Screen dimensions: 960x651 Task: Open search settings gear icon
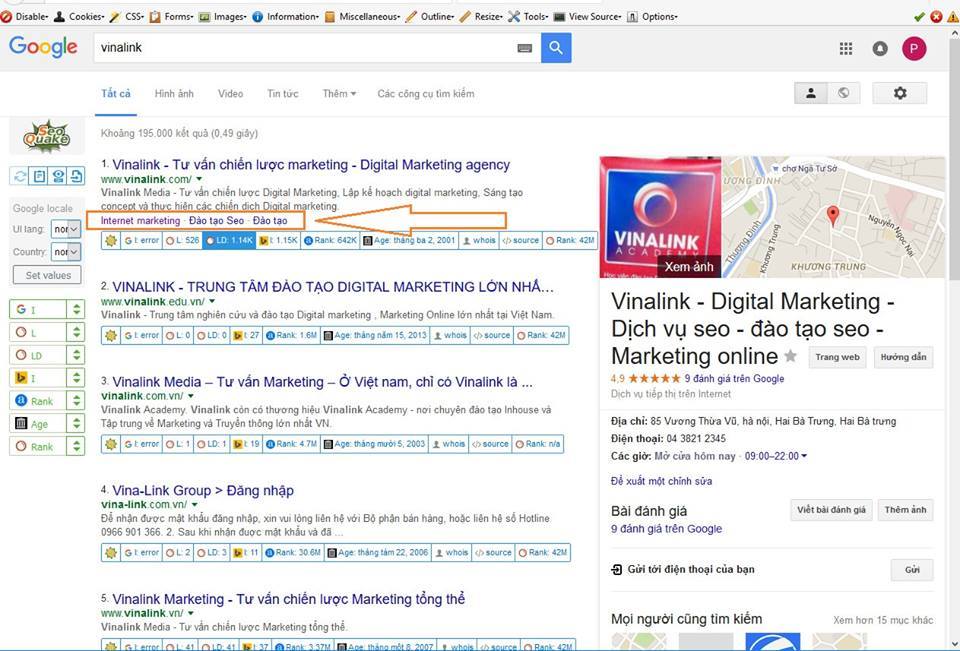pyautogui.click(x=899, y=93)
